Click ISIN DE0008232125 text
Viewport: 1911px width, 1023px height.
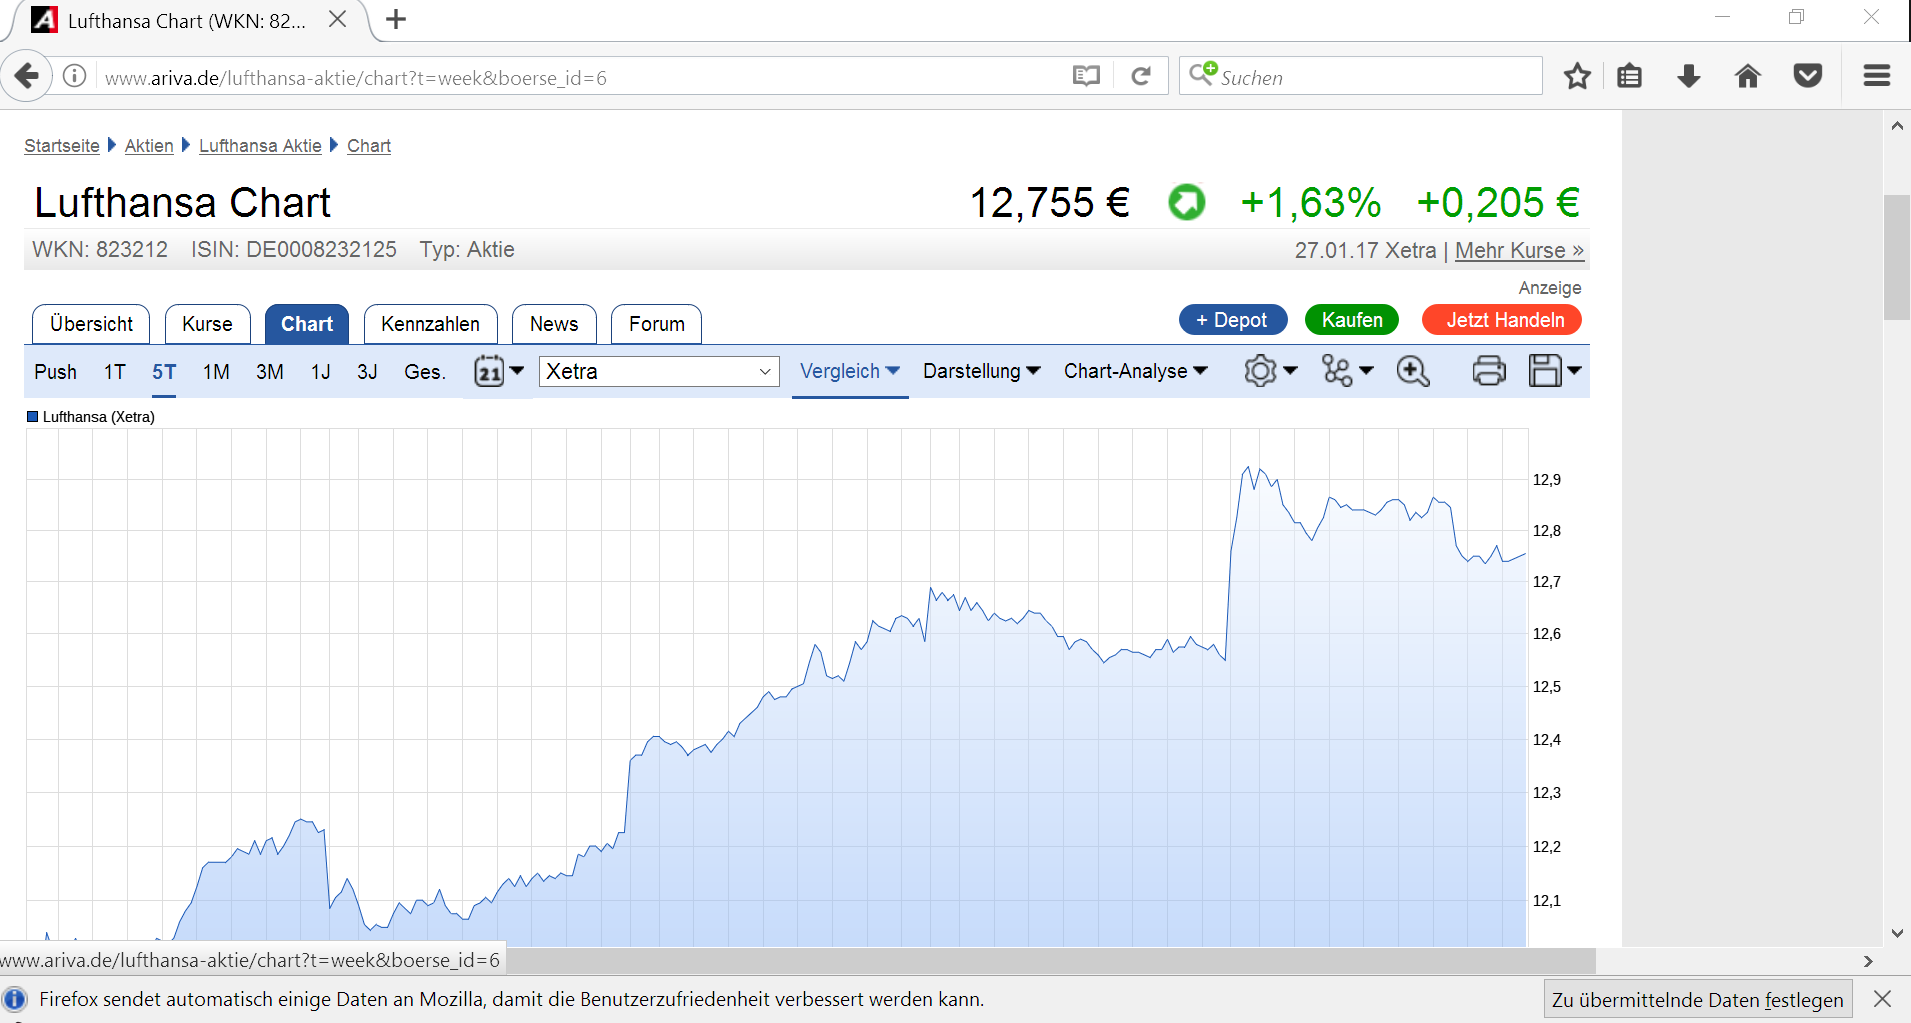click(x=294, y=250)
